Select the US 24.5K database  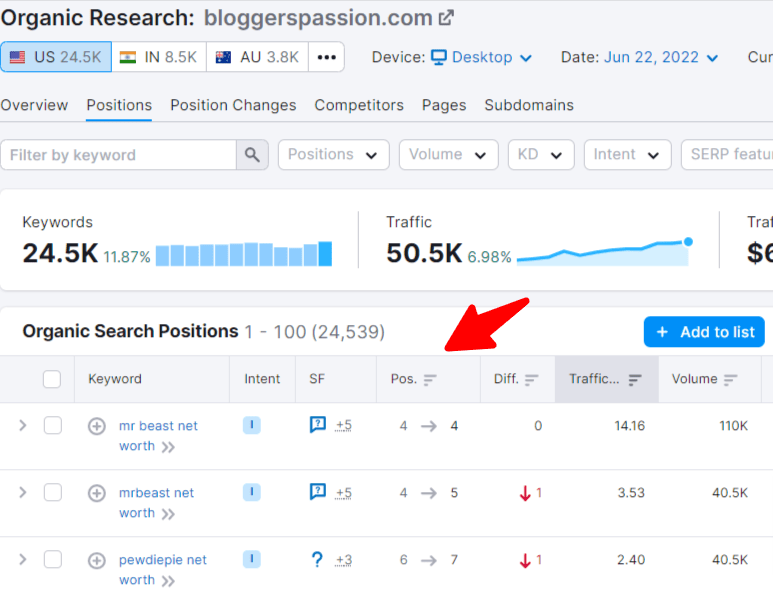click(56, 57)
